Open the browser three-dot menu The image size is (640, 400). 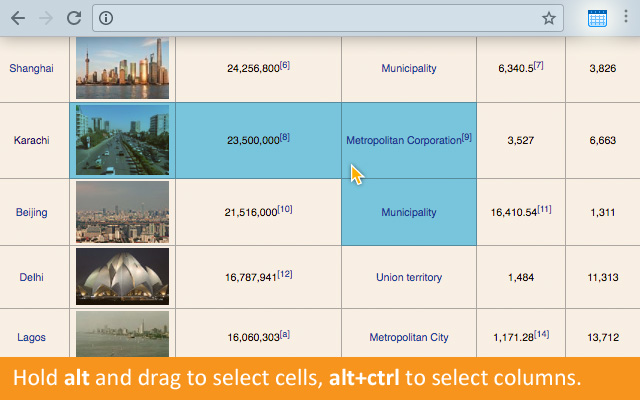[x=626, y=18]
